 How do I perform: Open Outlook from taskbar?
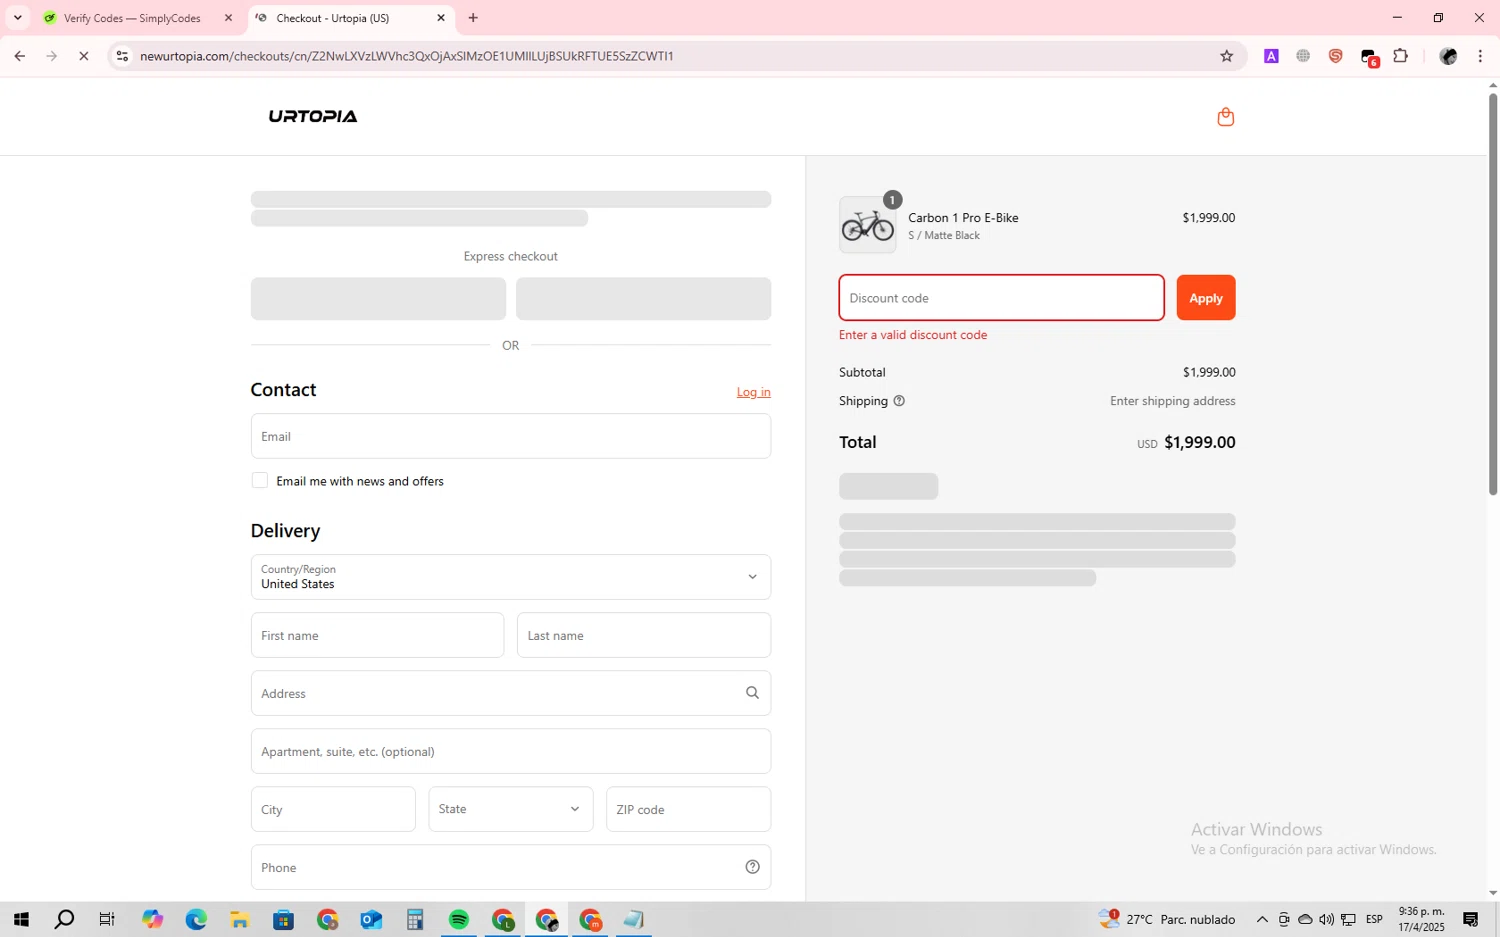coord(371,920)
